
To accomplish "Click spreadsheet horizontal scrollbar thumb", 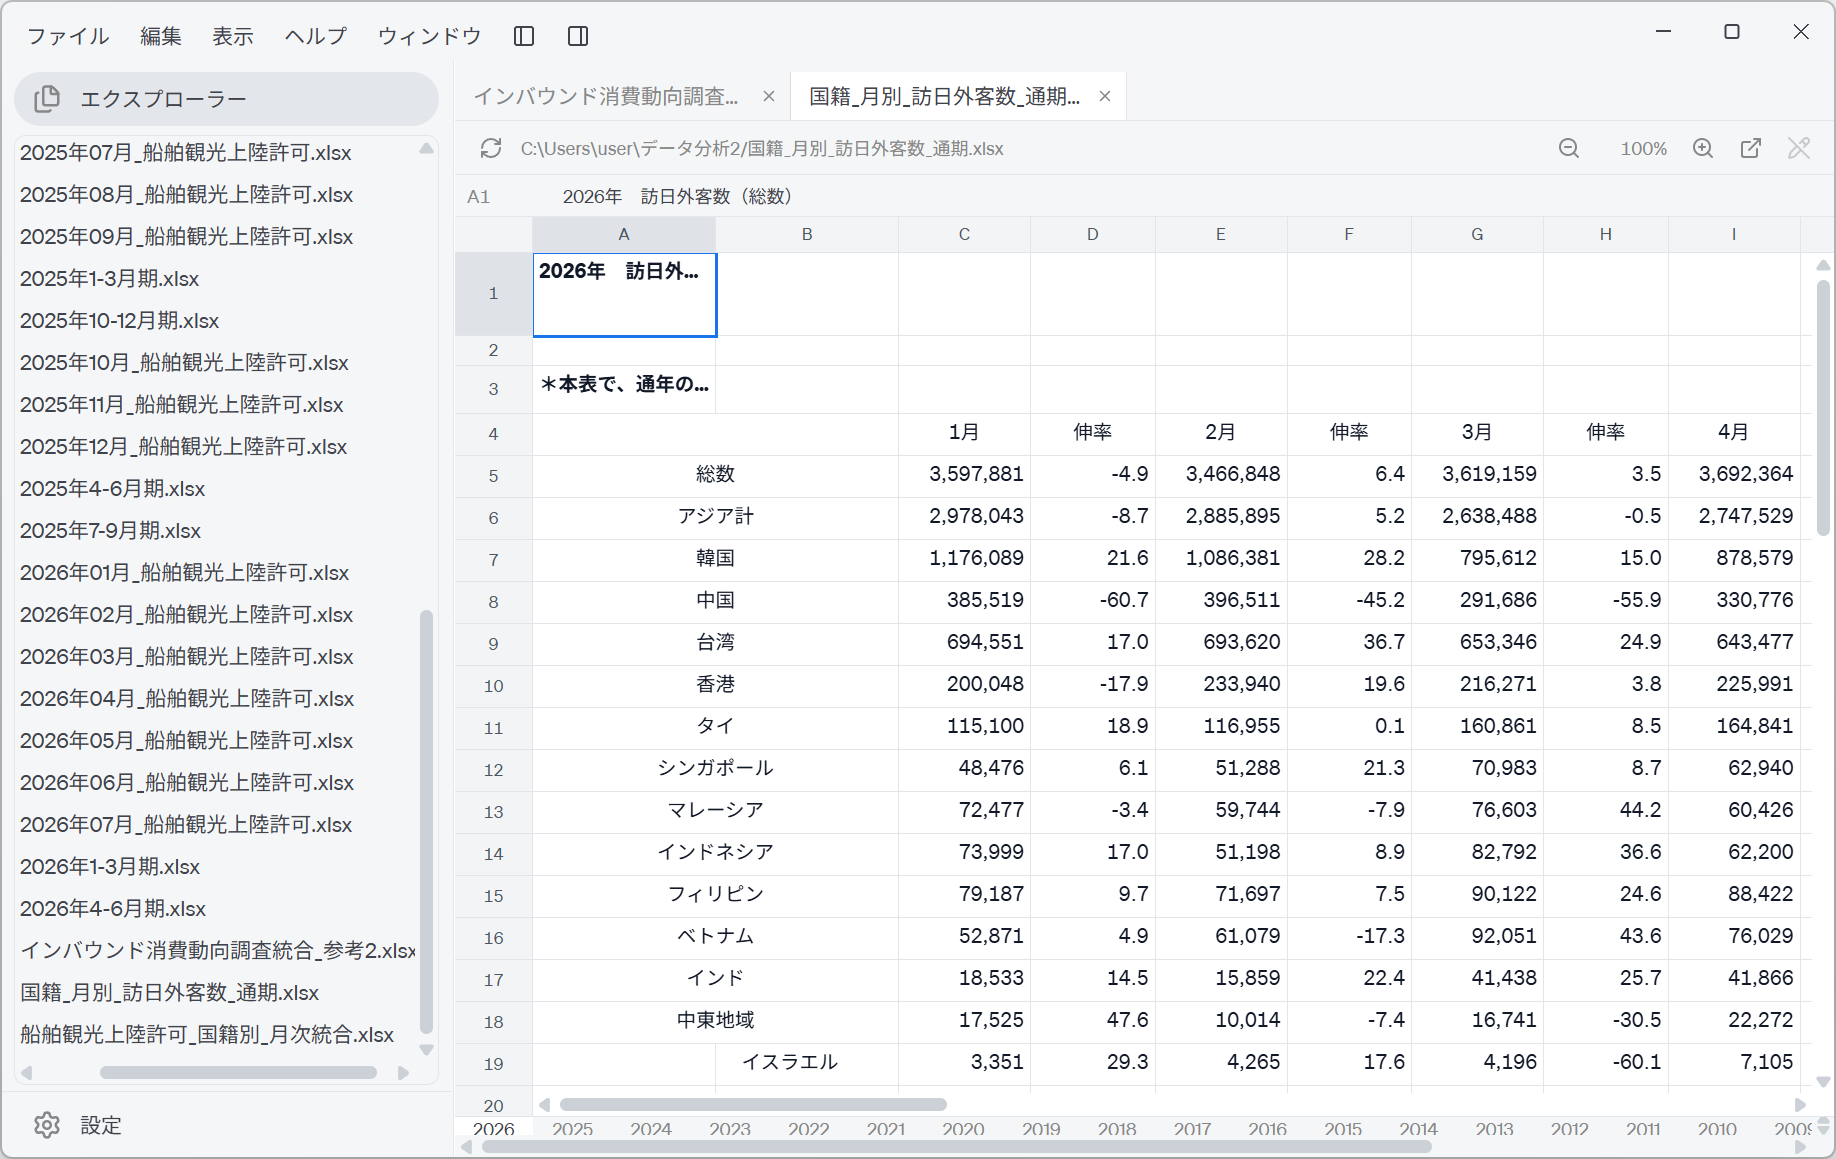I will [x=753, y=1105].
